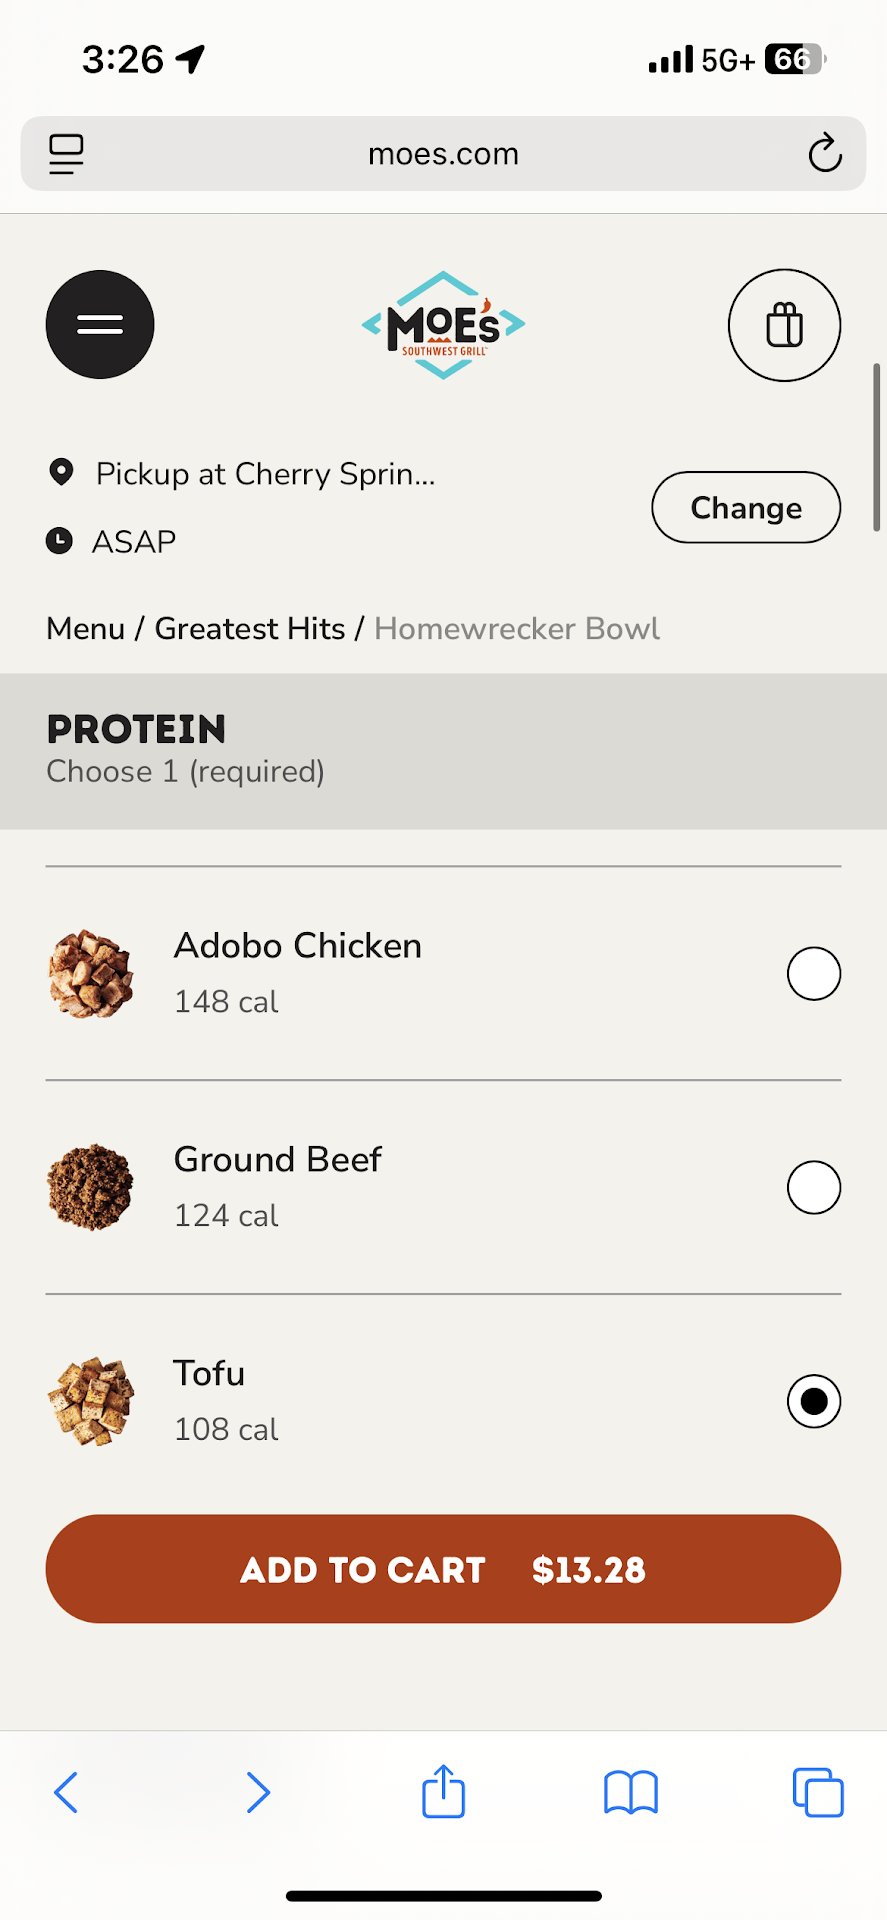Go forward in browser history

click(258, 1792)
